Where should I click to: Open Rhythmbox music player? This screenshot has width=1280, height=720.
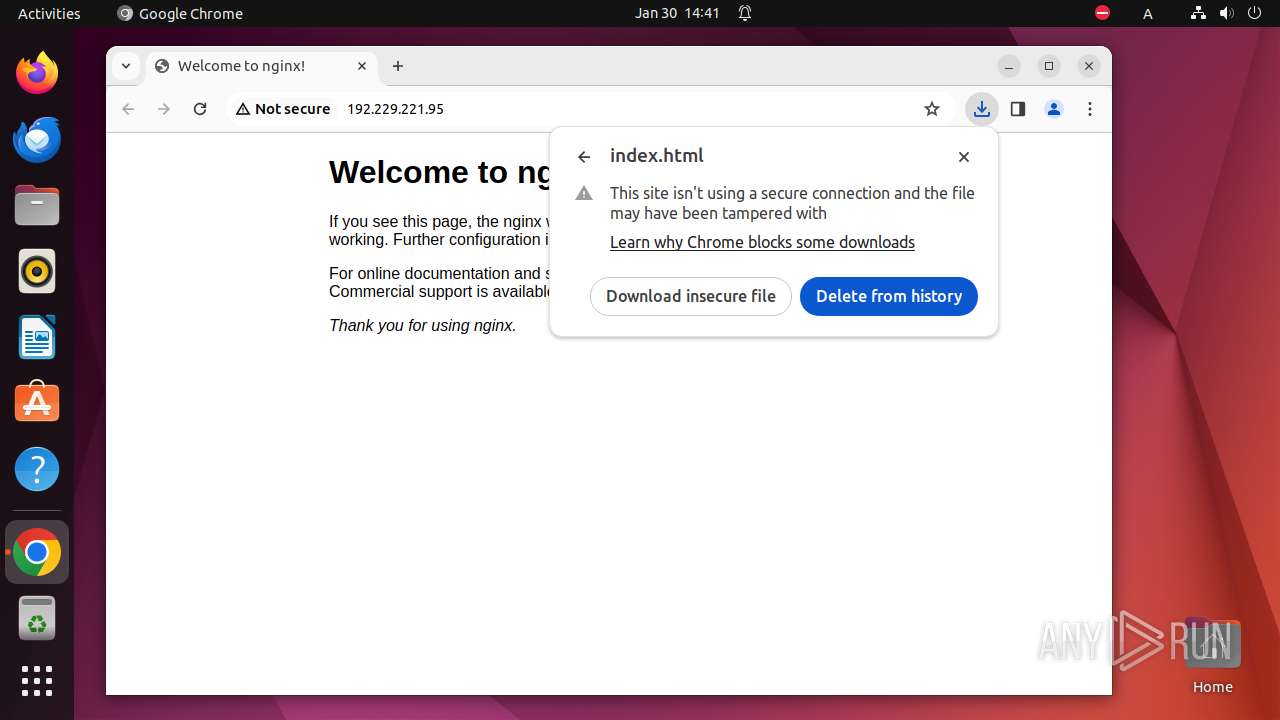tap(37, 271)
